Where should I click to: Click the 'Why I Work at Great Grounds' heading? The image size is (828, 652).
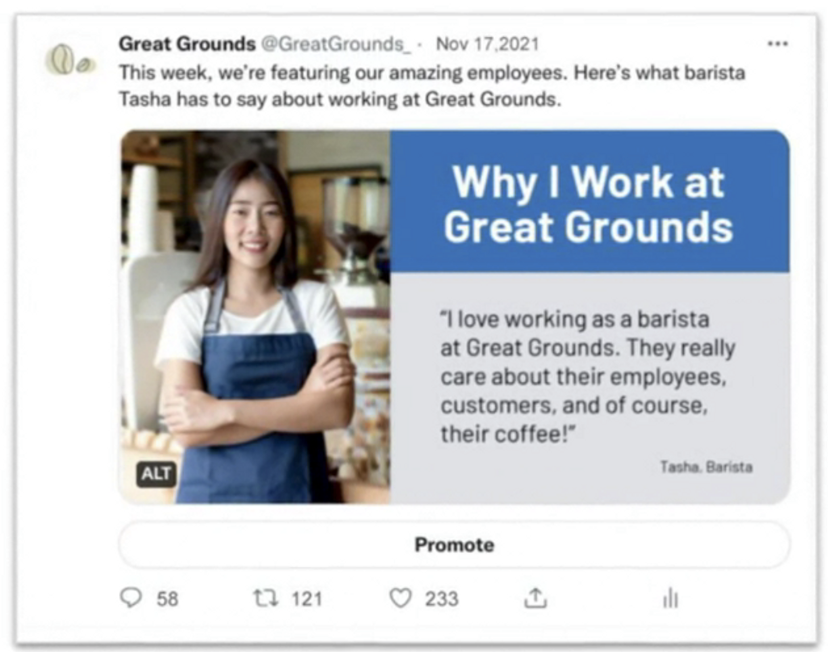pyautogui.click(x=588, y=204)
